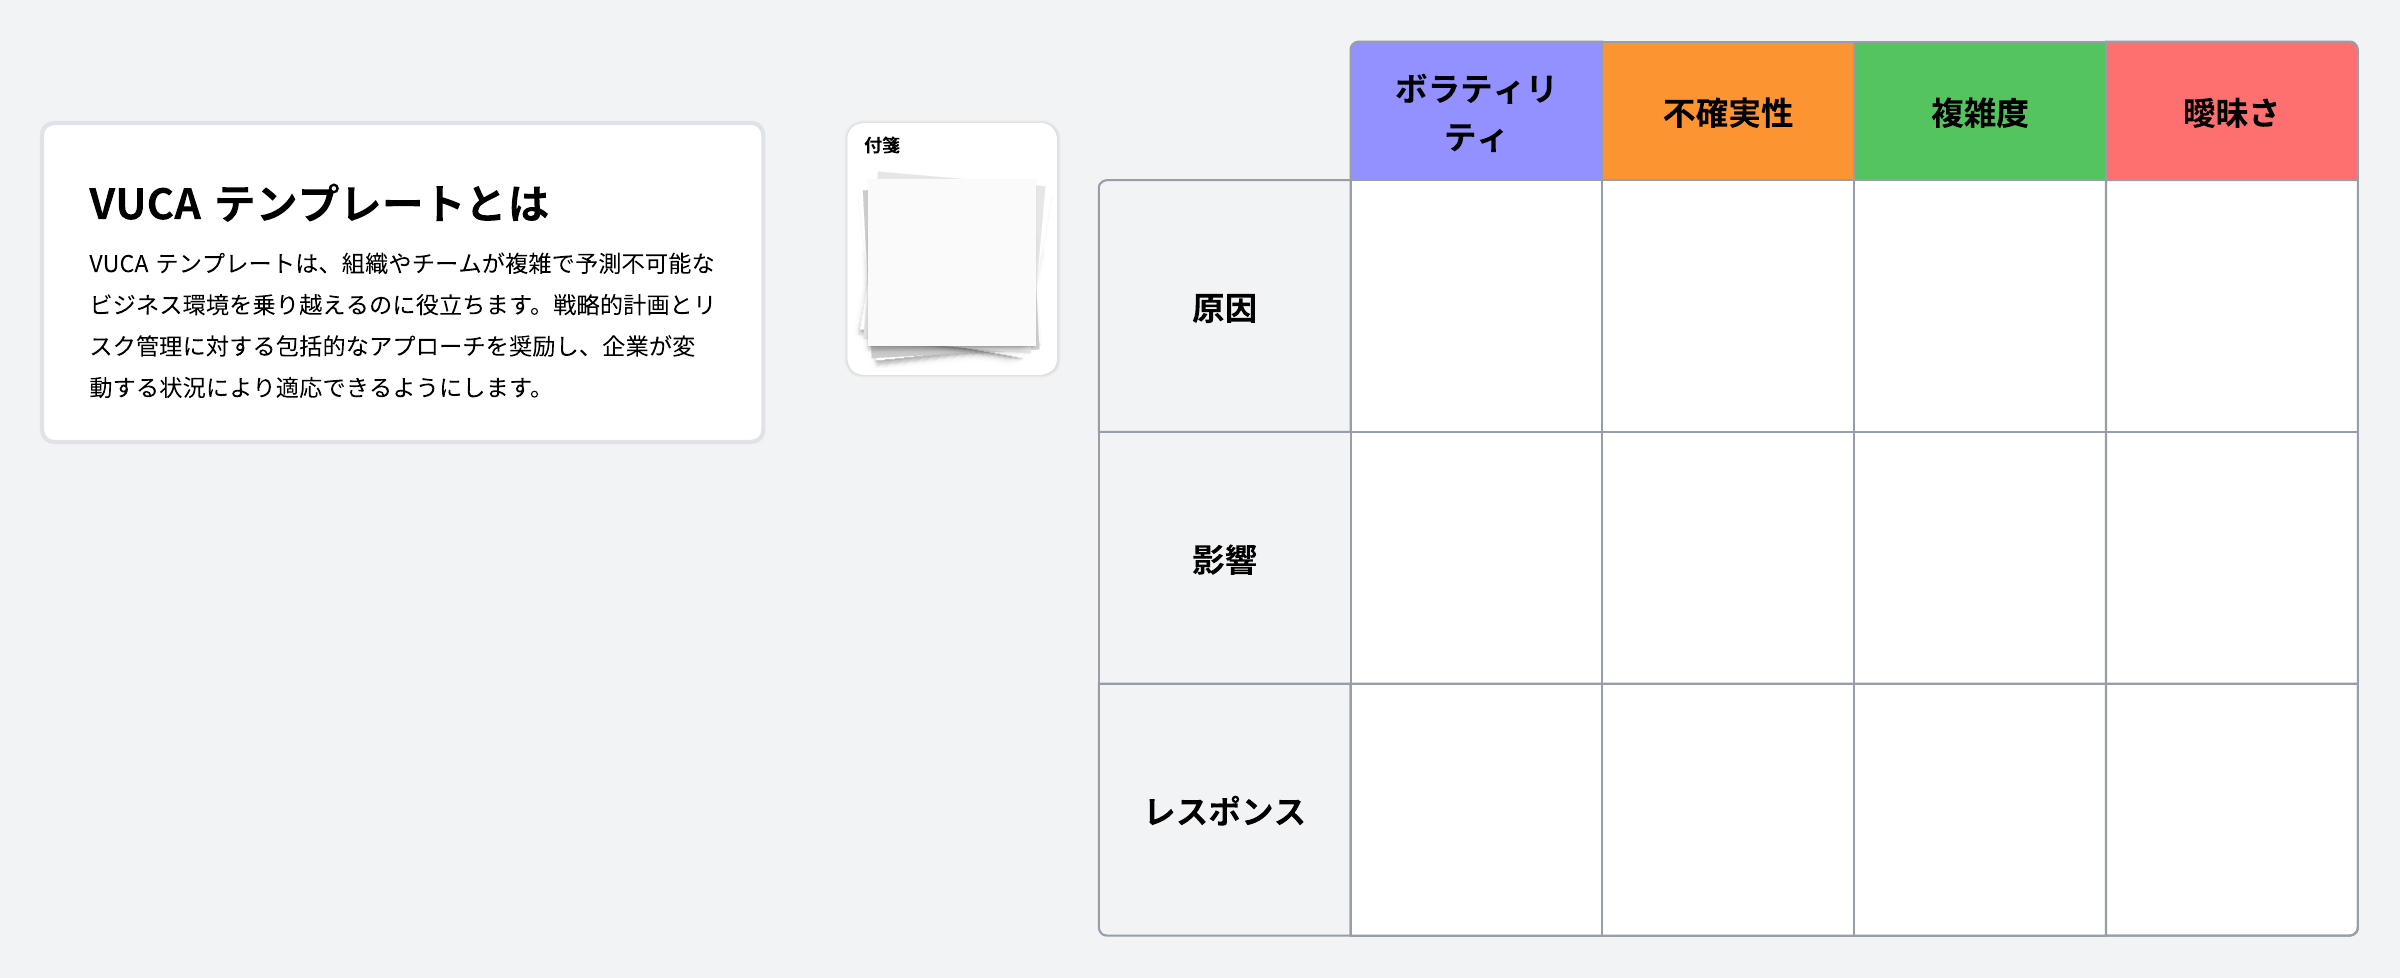Click the 付箋 label above the sticky notes

[882, 146]
